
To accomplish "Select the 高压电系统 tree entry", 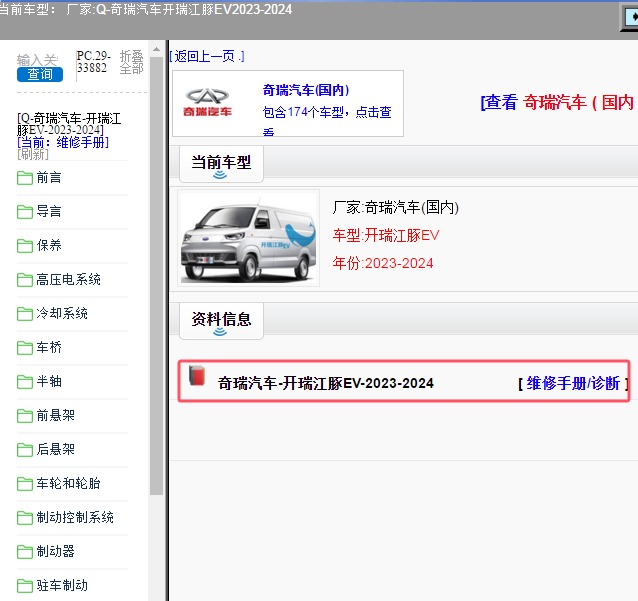I will point(68,280).
